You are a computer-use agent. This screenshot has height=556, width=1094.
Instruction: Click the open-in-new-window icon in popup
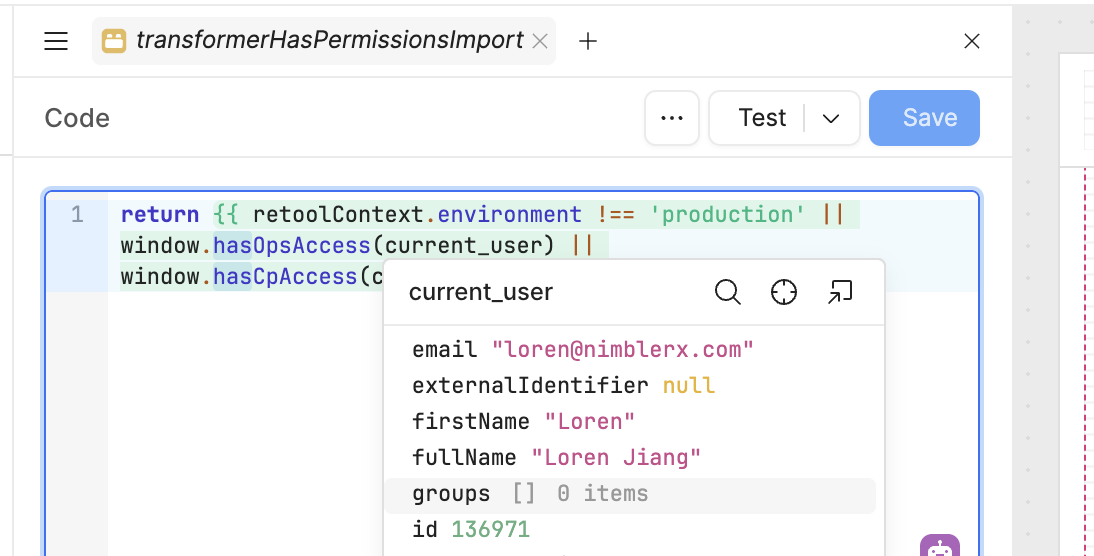click(840, 292)
